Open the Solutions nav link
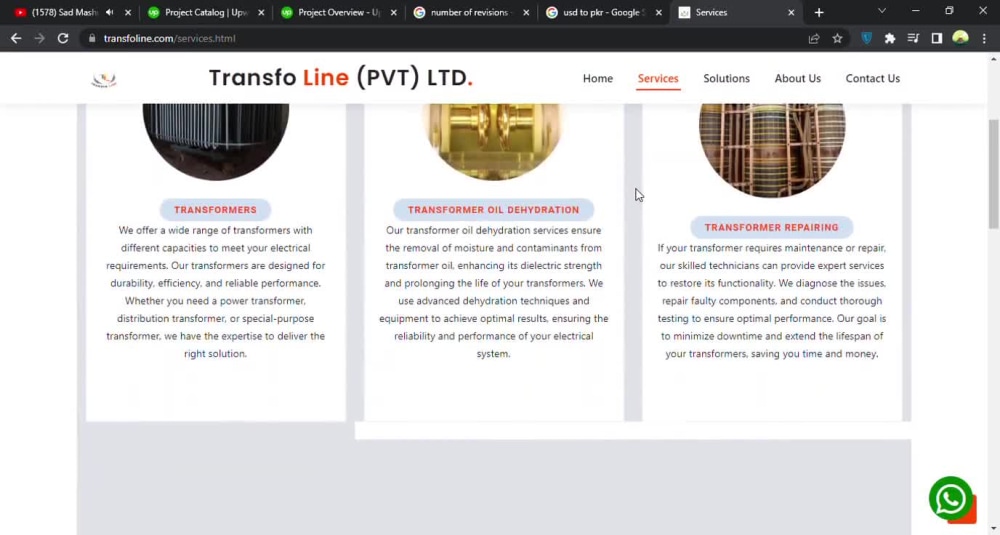Viewport: 1000px width, 535px height. (726, 78)
